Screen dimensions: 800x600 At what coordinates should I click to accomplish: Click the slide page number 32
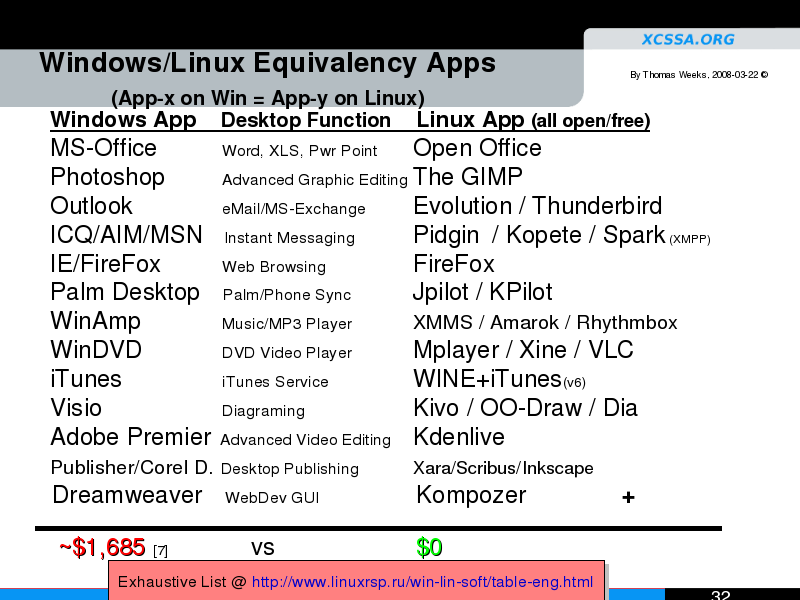[720, 595]
